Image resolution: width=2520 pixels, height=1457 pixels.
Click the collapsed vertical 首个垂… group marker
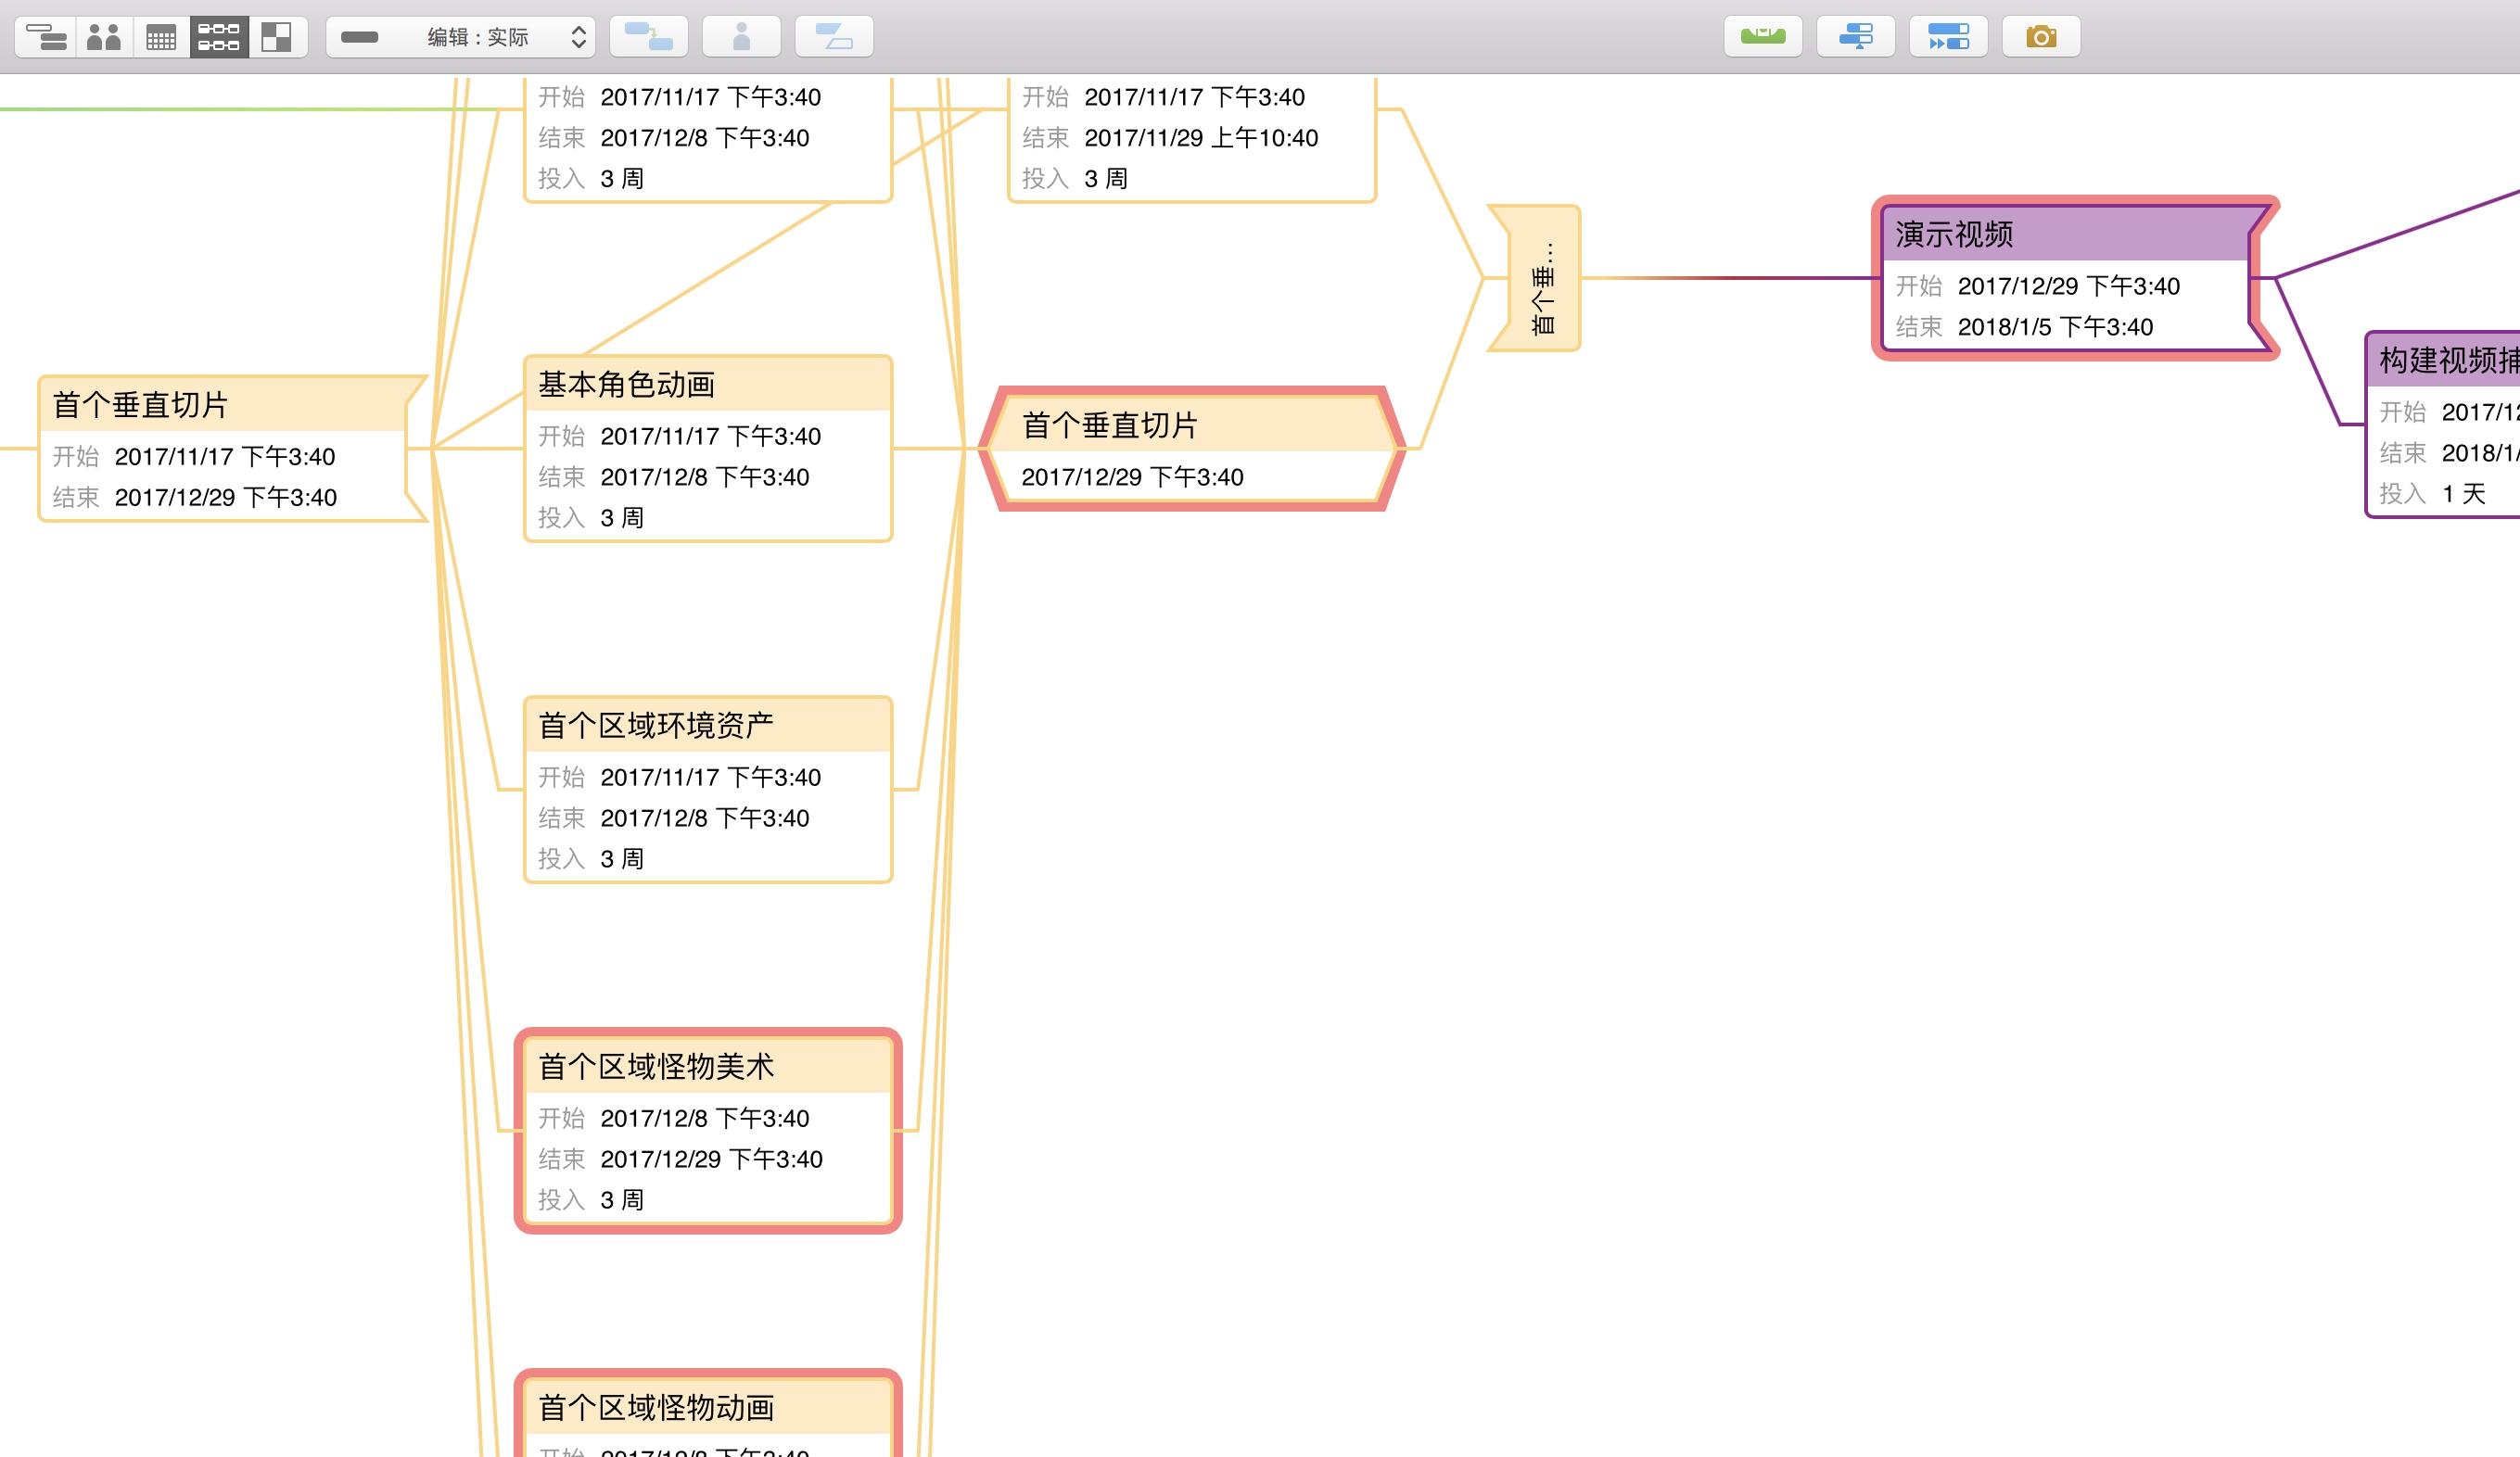[x=1536, y=278]
